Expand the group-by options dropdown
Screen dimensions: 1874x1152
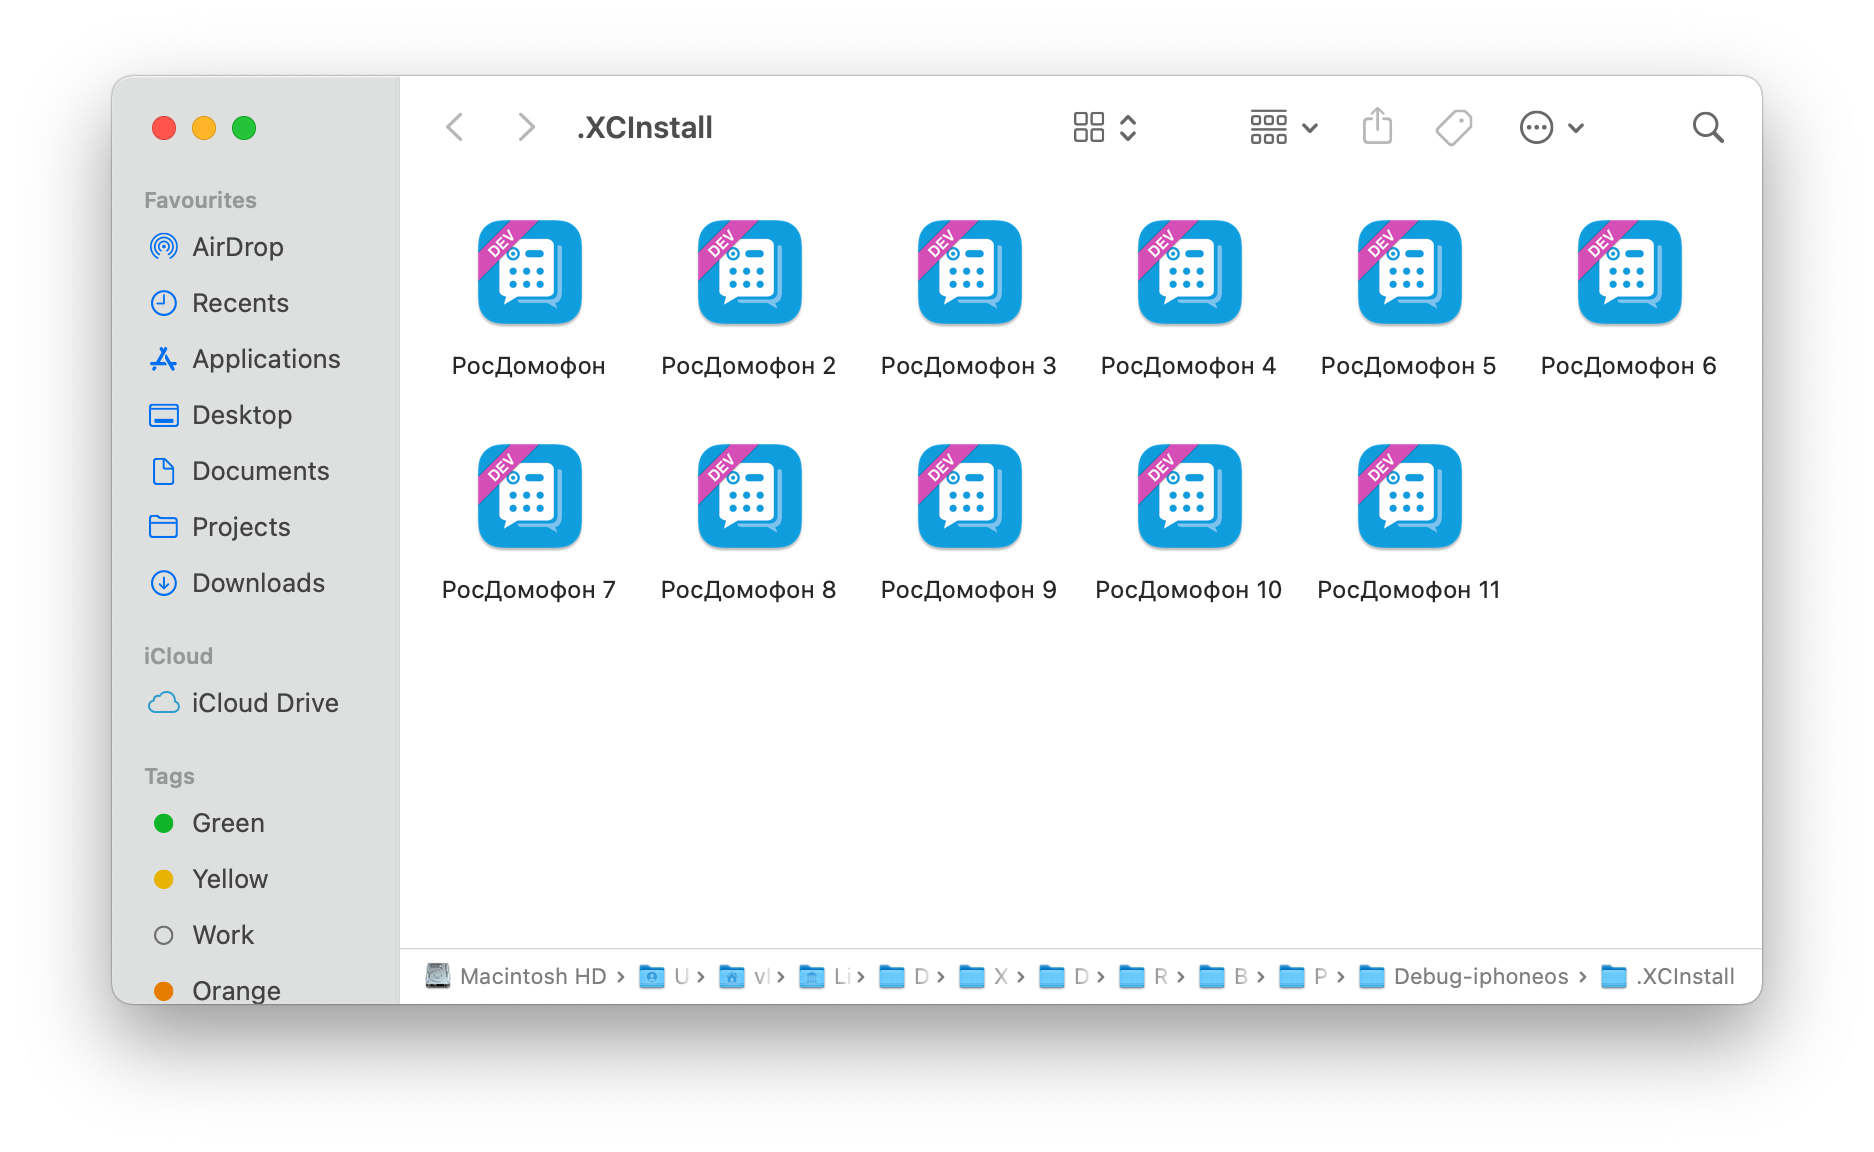pyautogui.click(x=1284, y=127)
